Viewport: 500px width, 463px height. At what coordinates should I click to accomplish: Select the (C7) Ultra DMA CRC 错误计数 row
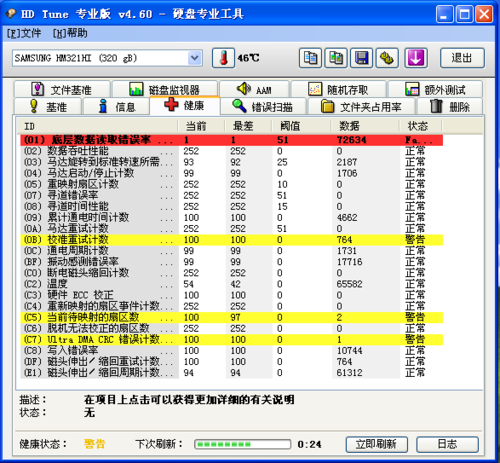coord(231,339)
